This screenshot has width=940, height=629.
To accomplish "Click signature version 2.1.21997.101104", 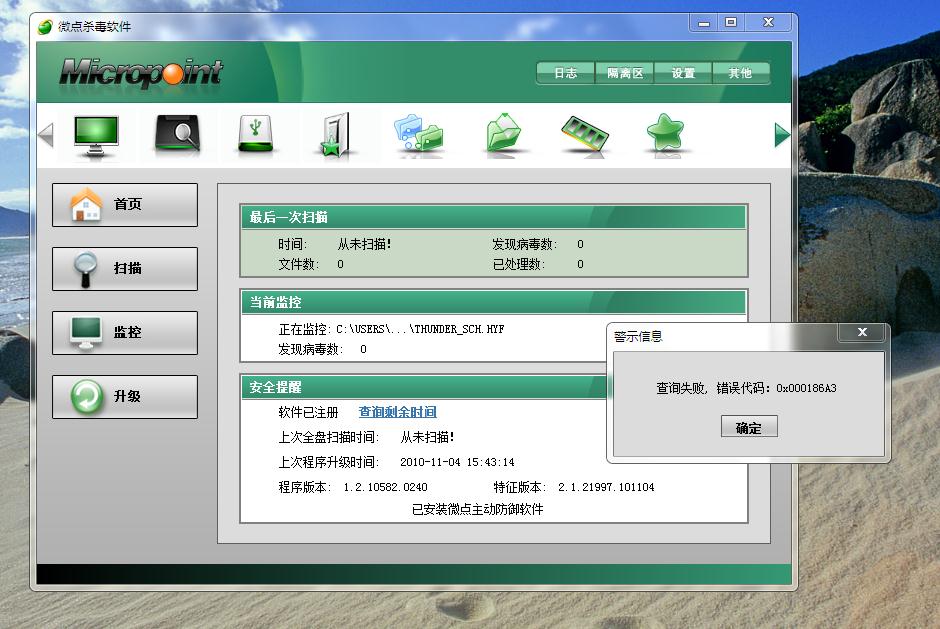I will pos(606,487).
